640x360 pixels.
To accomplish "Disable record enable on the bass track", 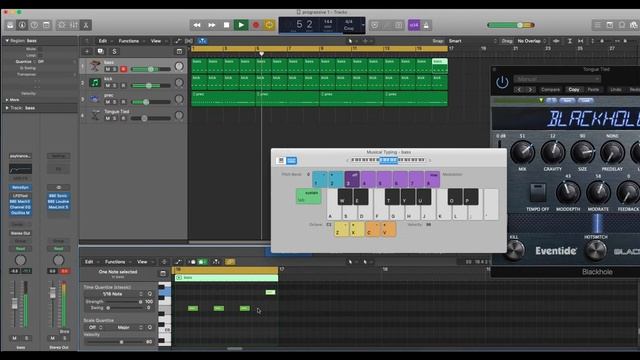I will (123, 69).
